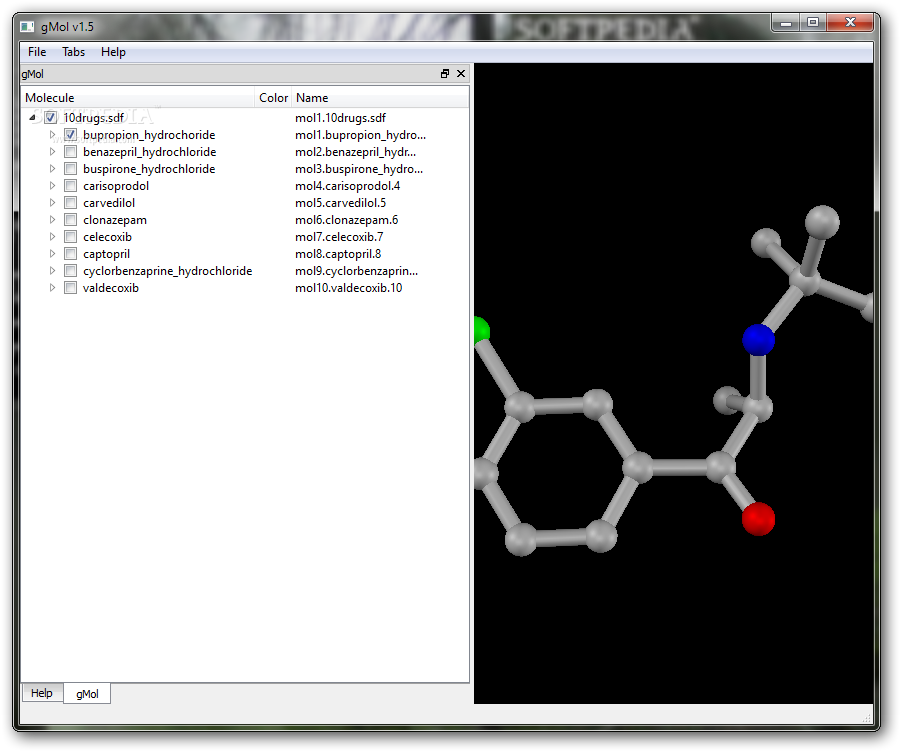The width and height of the screenshot is (901, 752).
Task: Enable benazepril_hydrochloride checkbox
Action: (70, 152)
